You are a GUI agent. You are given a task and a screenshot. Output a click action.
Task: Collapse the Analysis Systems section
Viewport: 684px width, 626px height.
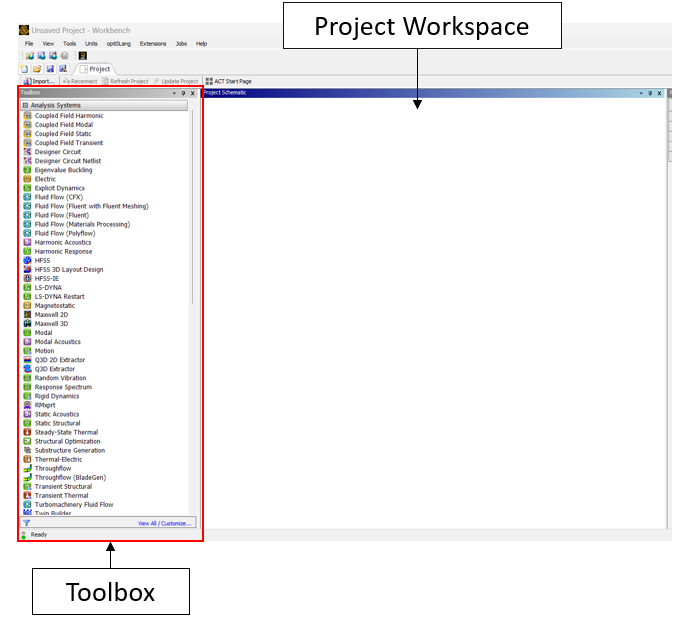click(x=25, y=105)
